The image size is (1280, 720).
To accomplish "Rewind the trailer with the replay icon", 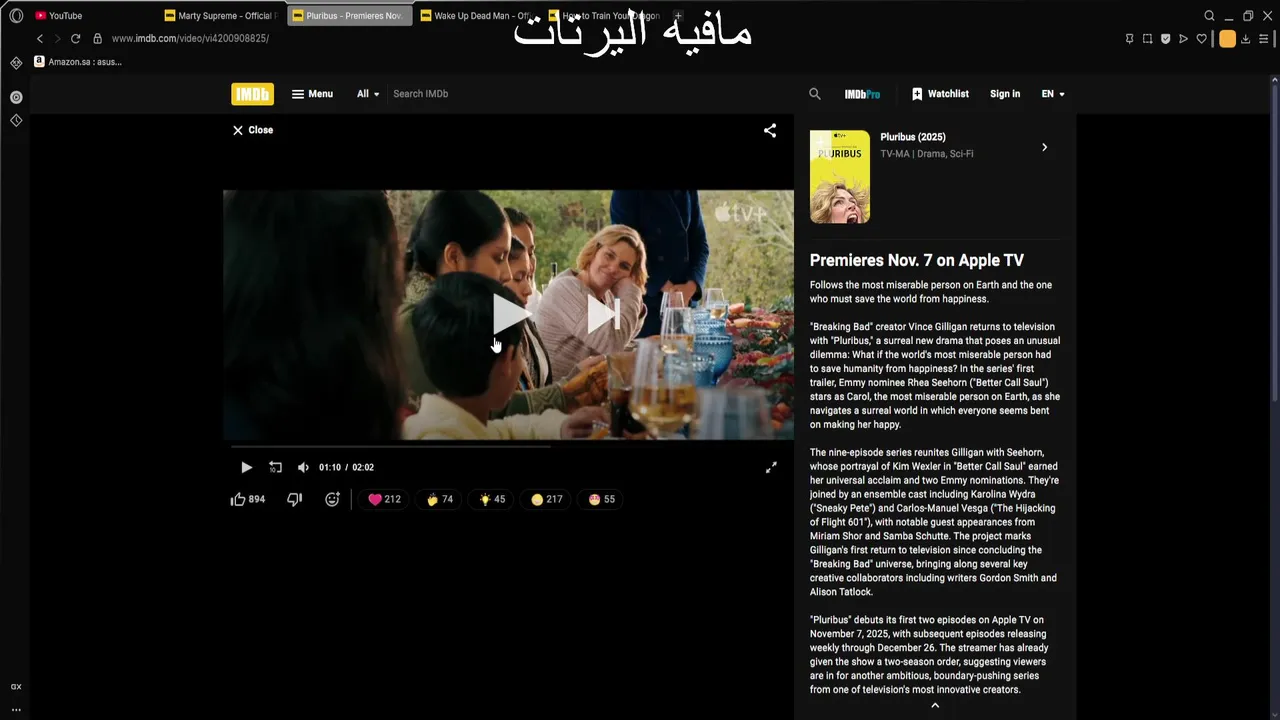I will 275,467.
